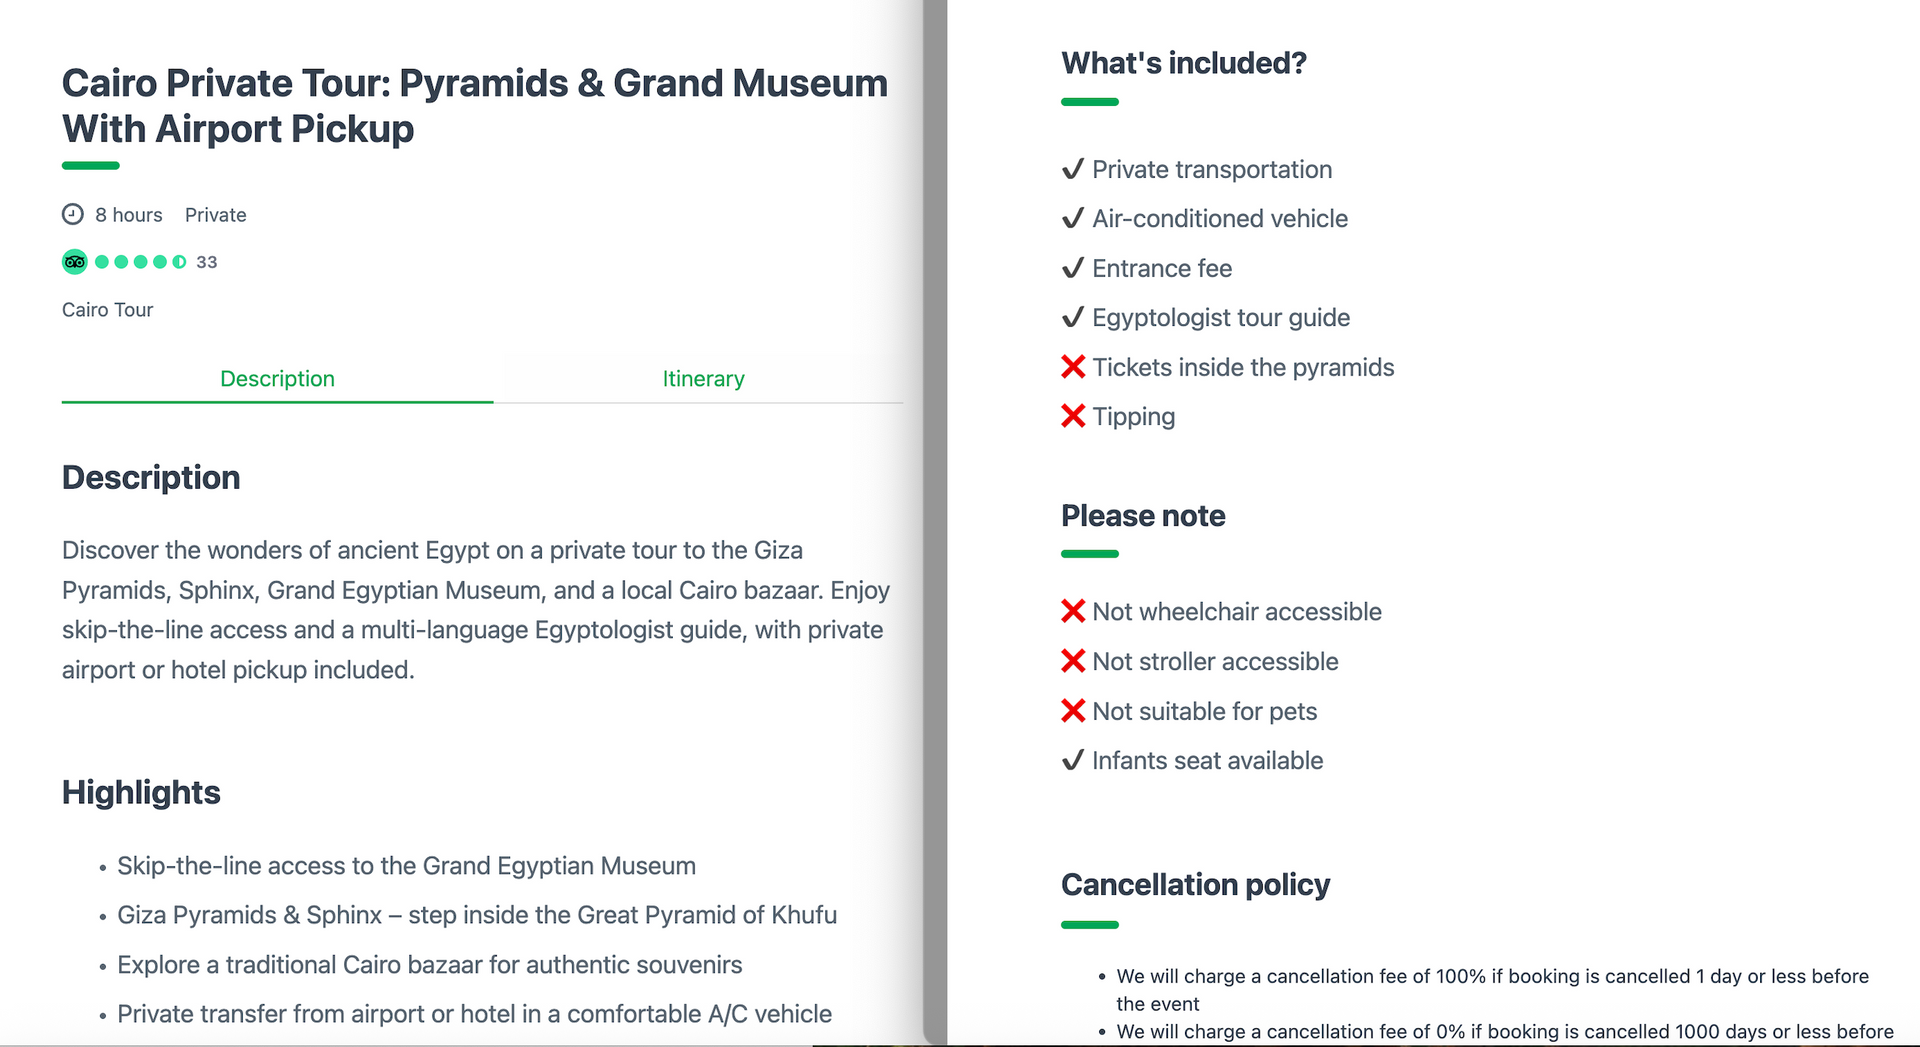Viewport: 1920px width, 1047px height.
Task: Click checkmark beside Egyptologist tour guide
Action: [1073, 317]
